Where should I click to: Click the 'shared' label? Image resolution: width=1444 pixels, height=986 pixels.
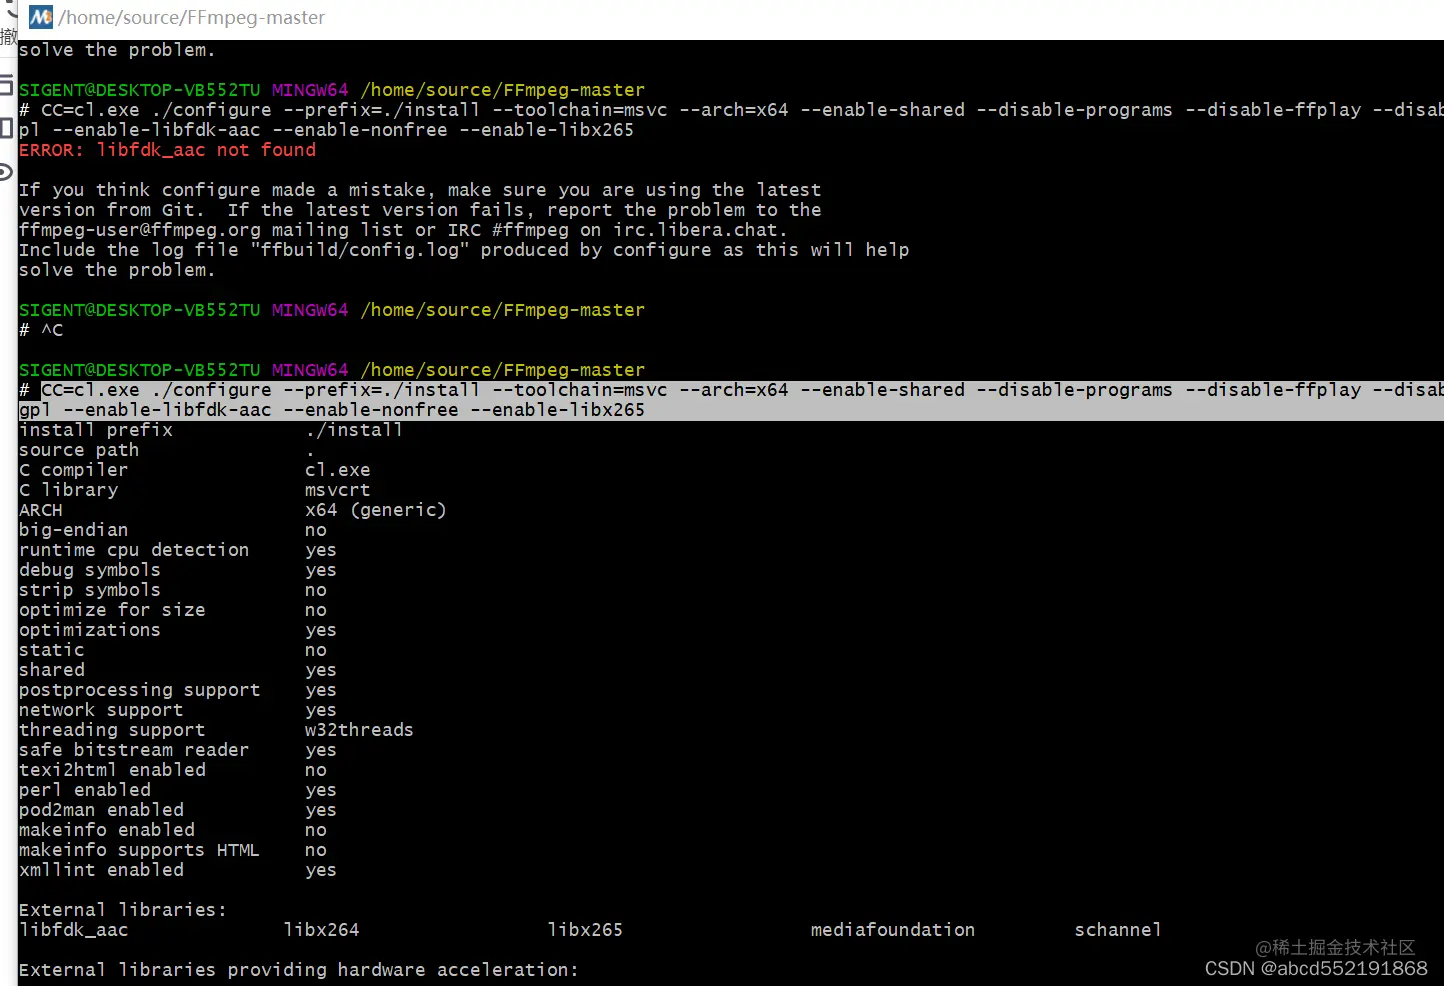[52, 670]
